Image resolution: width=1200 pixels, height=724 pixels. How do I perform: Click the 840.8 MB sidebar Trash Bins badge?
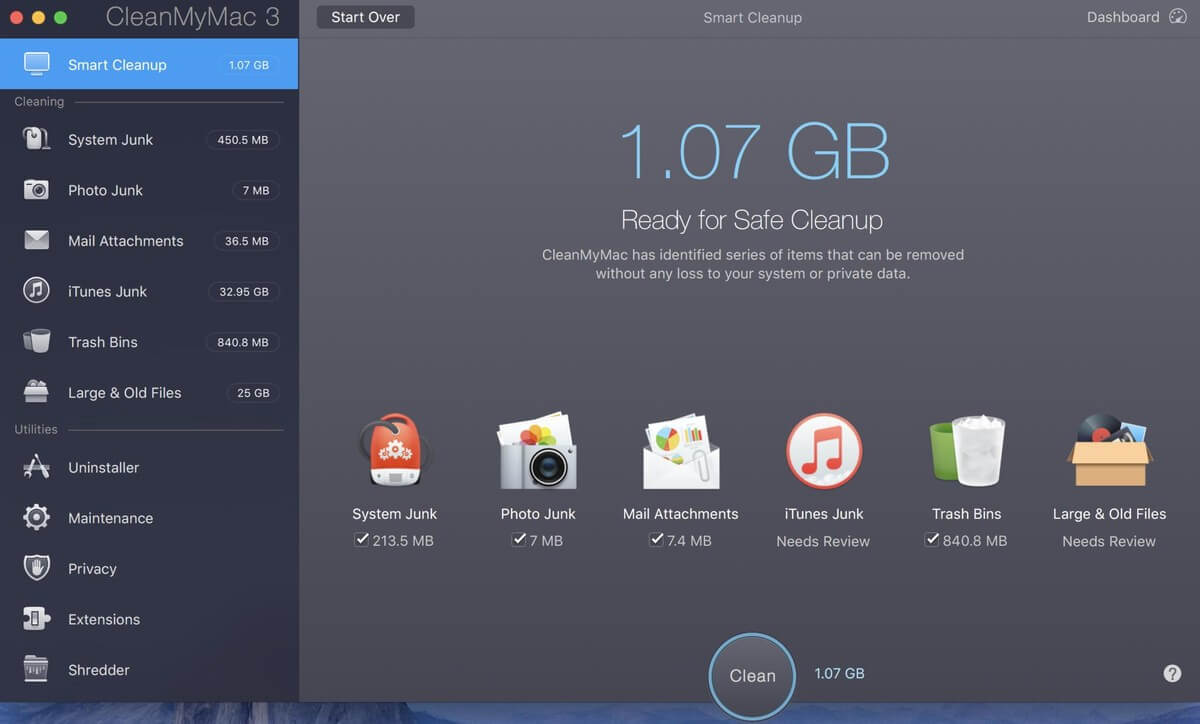243,342
